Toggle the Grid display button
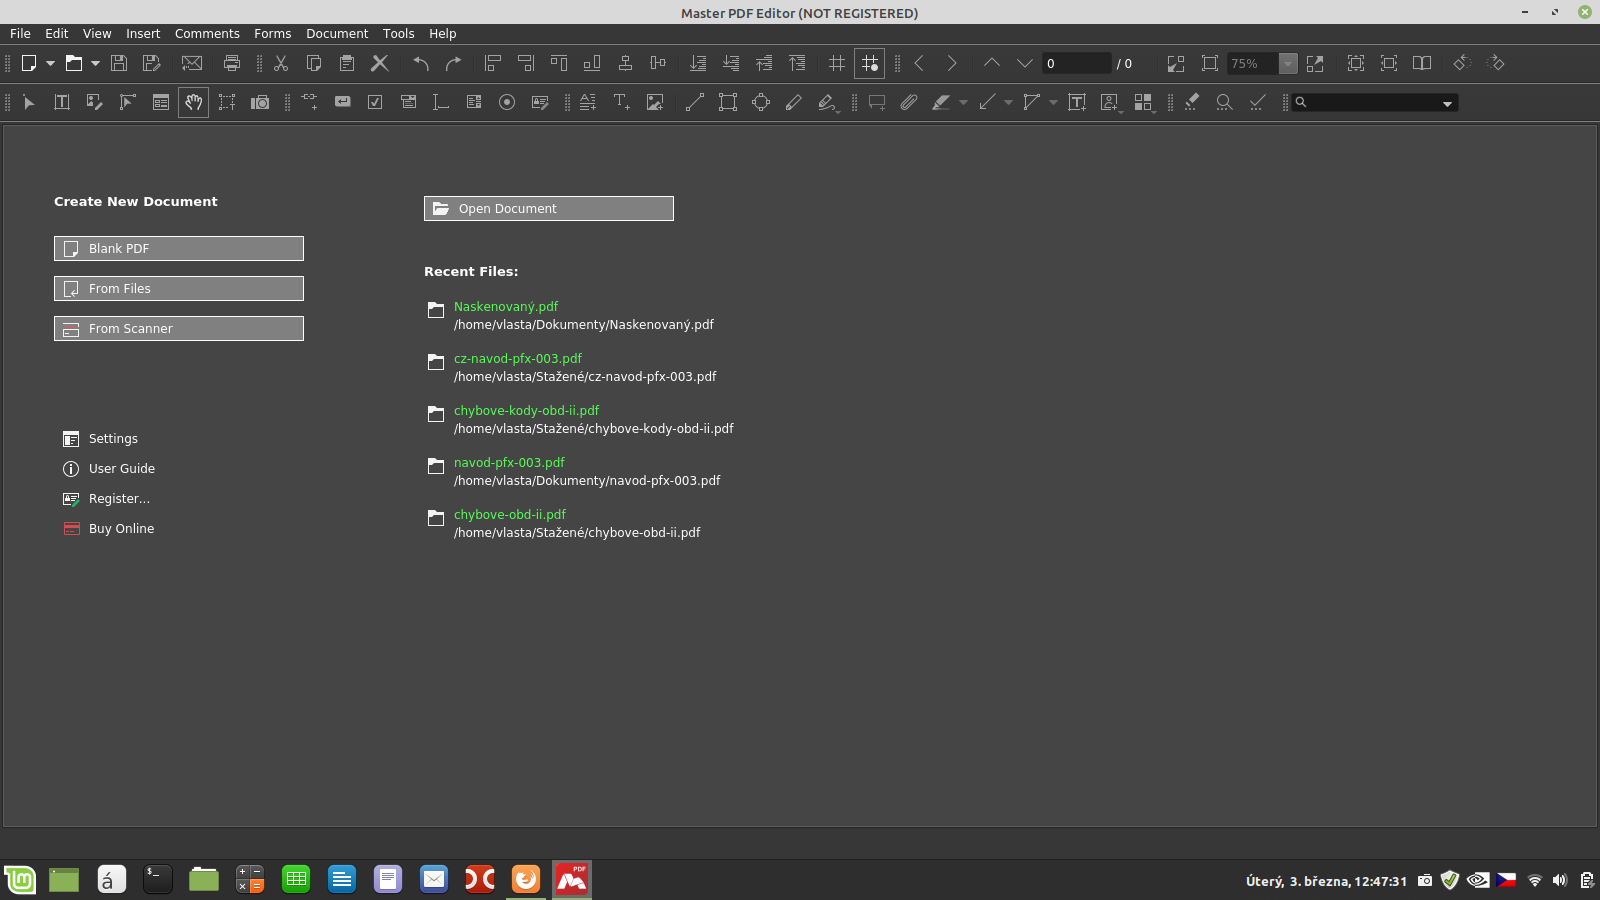Image resolution: width=1600 pixels, height=900 pixels. [x=837, y=63]
